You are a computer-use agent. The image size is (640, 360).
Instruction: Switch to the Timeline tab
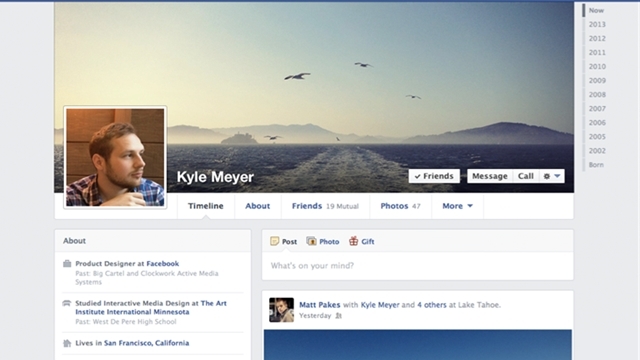[x=206, y=206]
